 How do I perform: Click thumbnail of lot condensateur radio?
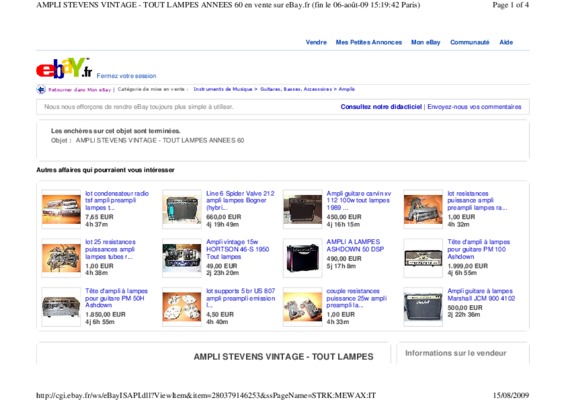click(61, 209)
